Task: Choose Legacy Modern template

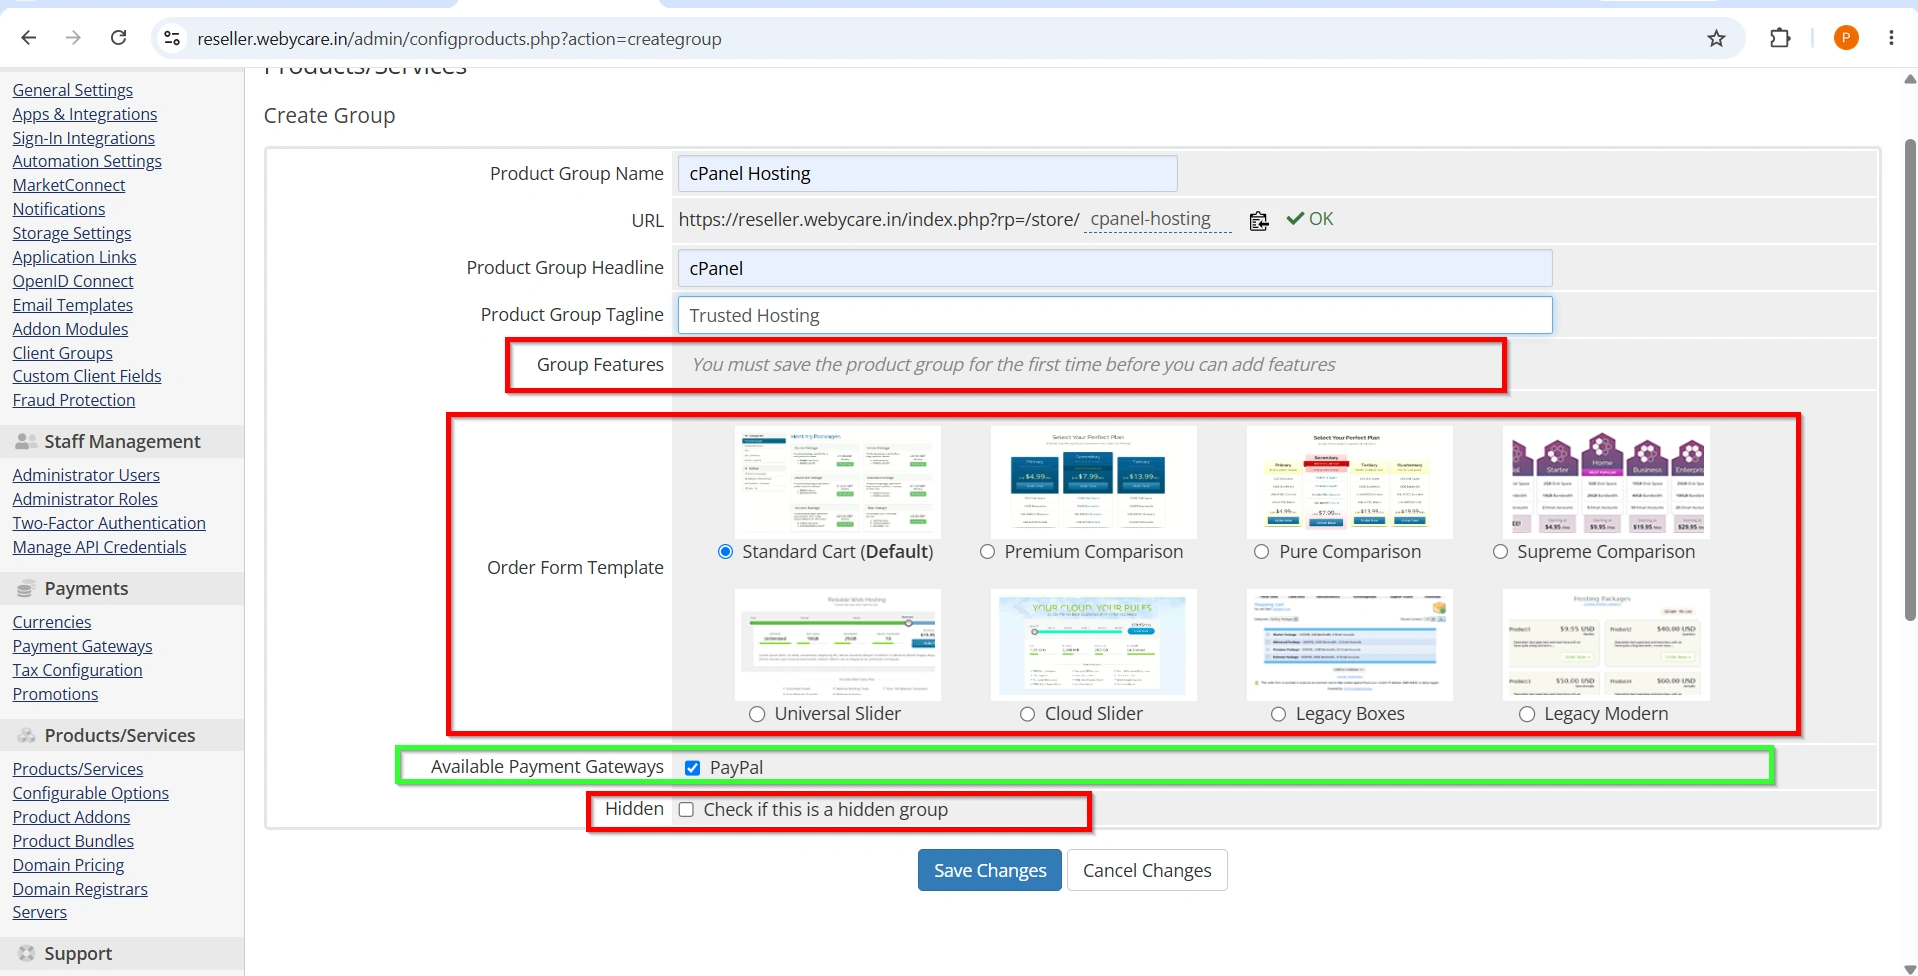Action: [1527, 714]
